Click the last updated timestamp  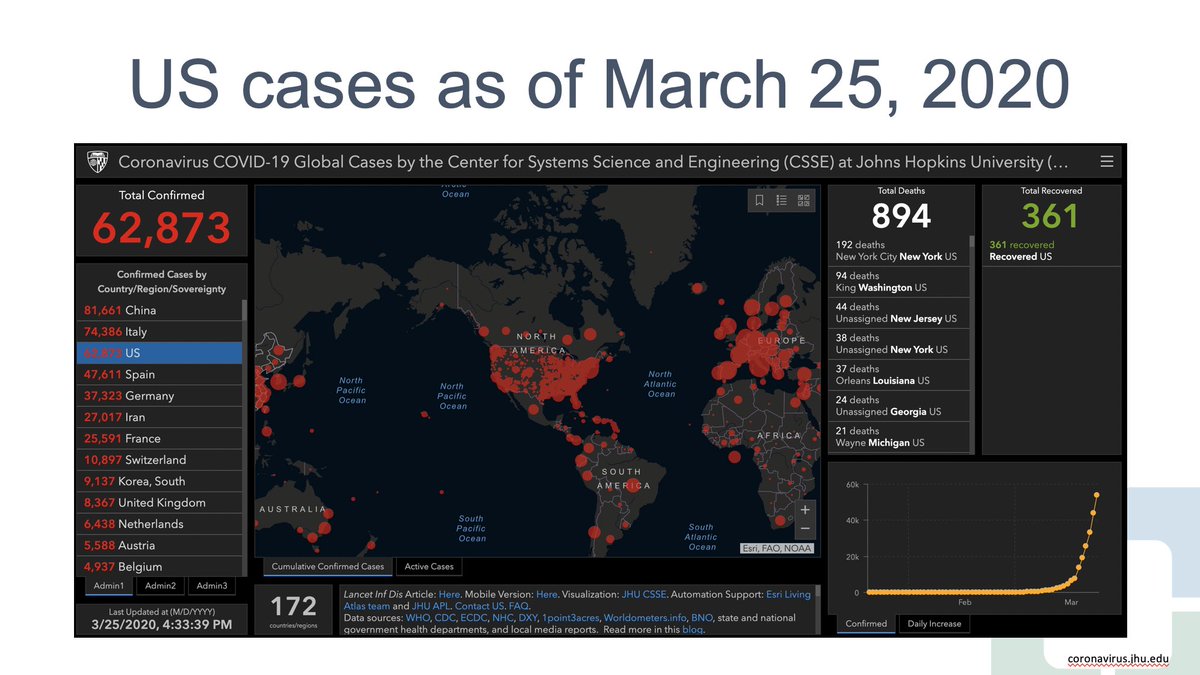[161, 624]
